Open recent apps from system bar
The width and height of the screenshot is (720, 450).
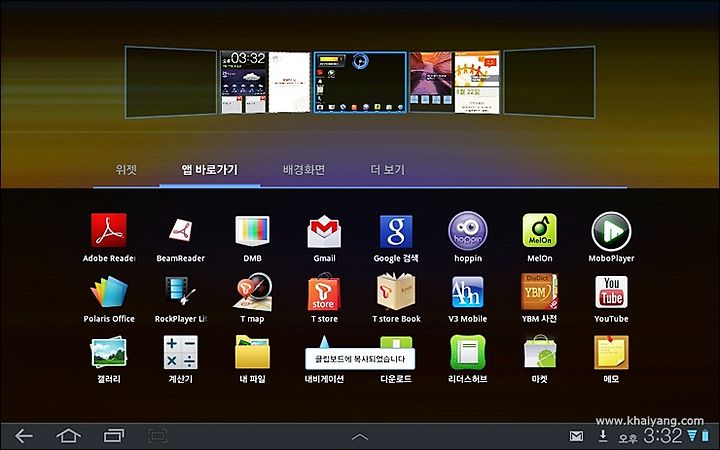click(114, 435)
